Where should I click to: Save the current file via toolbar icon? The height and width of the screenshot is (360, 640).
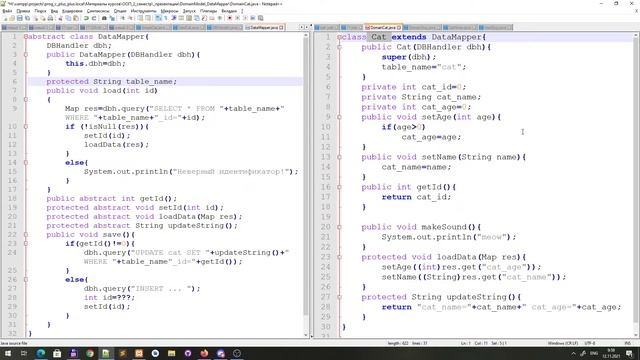pos(20,18)
